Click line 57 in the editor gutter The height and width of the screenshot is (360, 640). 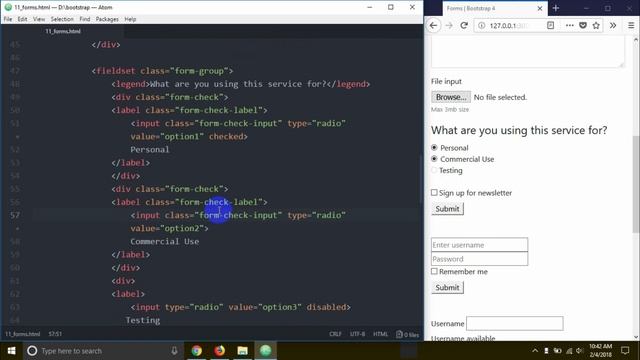click(15, 215)
